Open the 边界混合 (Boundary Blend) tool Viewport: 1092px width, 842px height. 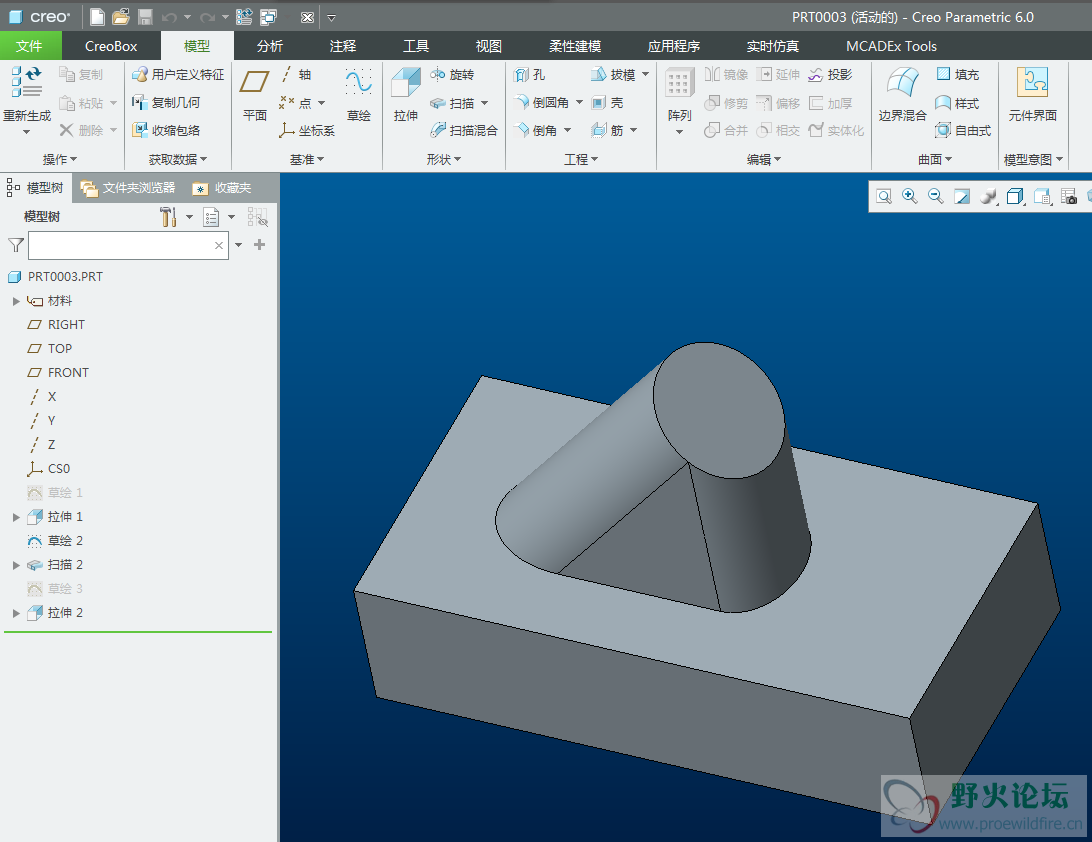902,95
